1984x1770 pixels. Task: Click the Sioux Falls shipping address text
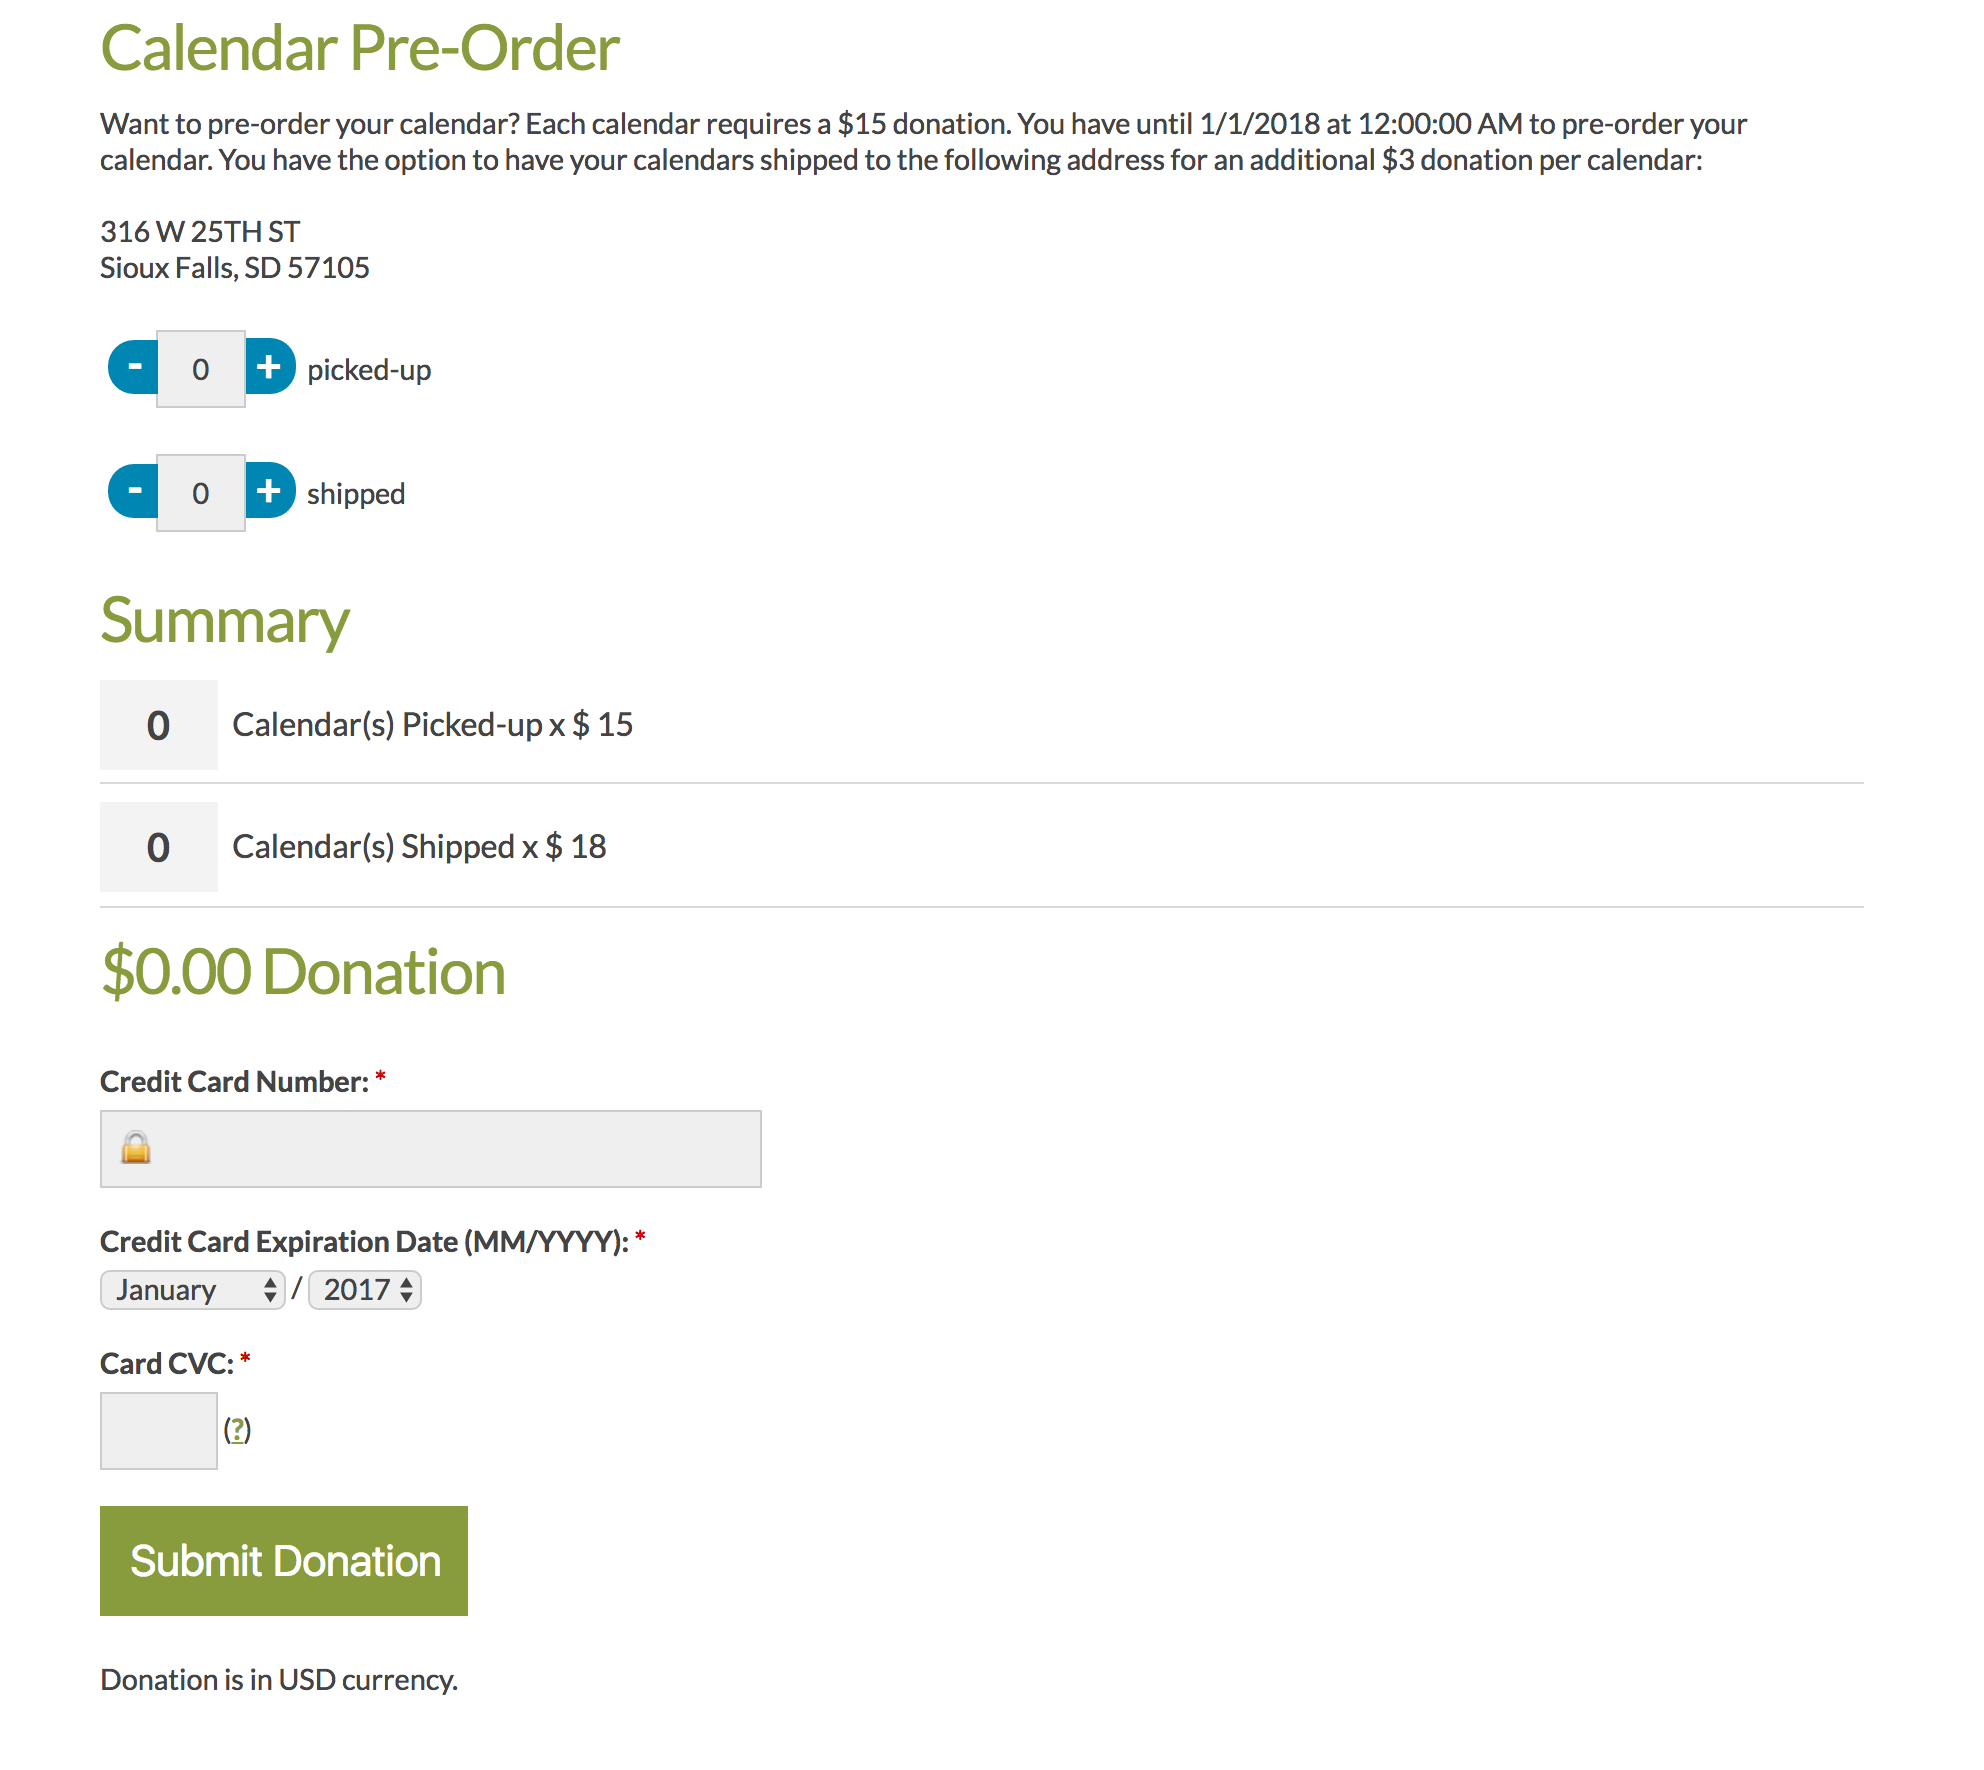click(x=235, y=268)
